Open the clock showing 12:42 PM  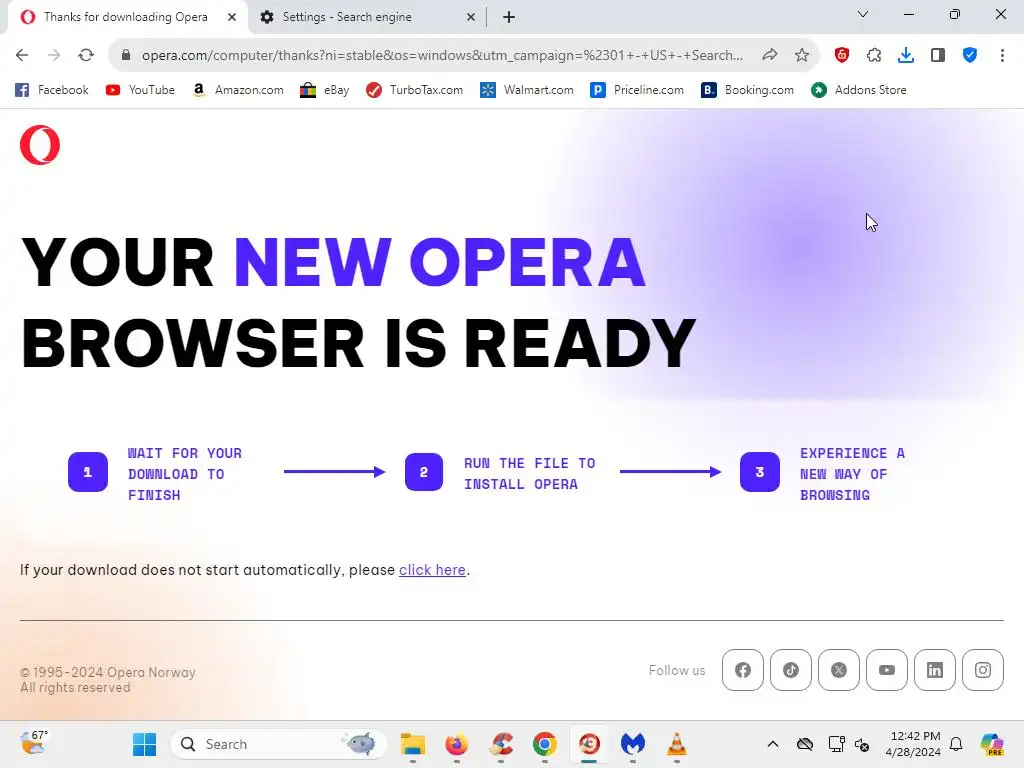[913, 744]
